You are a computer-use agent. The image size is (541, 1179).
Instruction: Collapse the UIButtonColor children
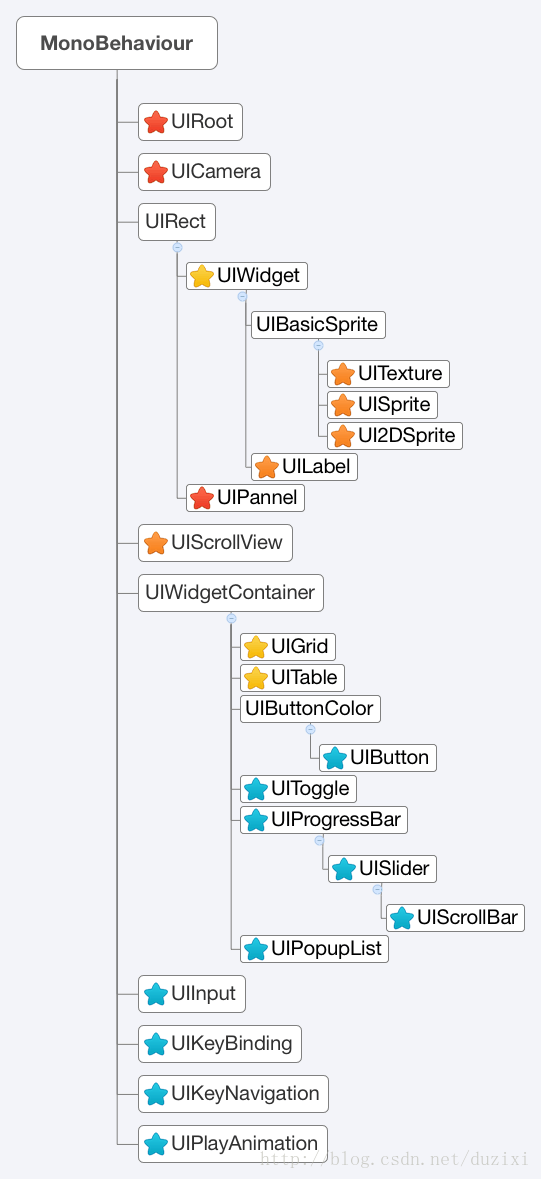coord(310,729)
